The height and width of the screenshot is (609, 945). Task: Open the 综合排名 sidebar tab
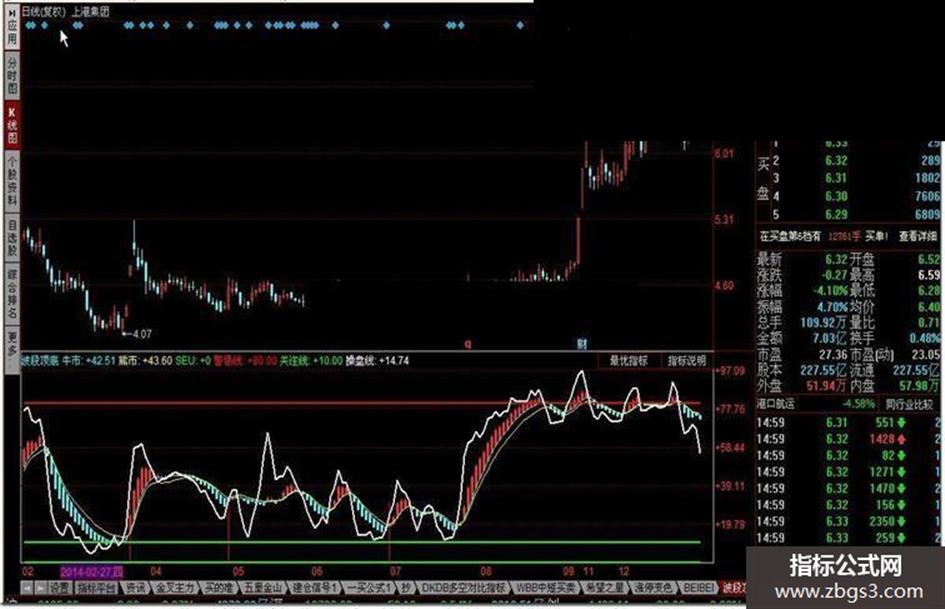[x=11, y=293]
